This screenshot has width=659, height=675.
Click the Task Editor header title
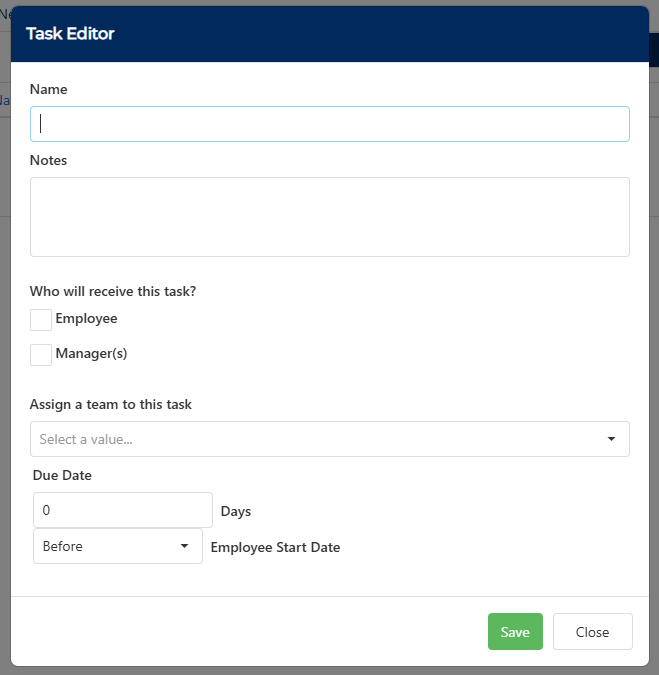(70, 34)
